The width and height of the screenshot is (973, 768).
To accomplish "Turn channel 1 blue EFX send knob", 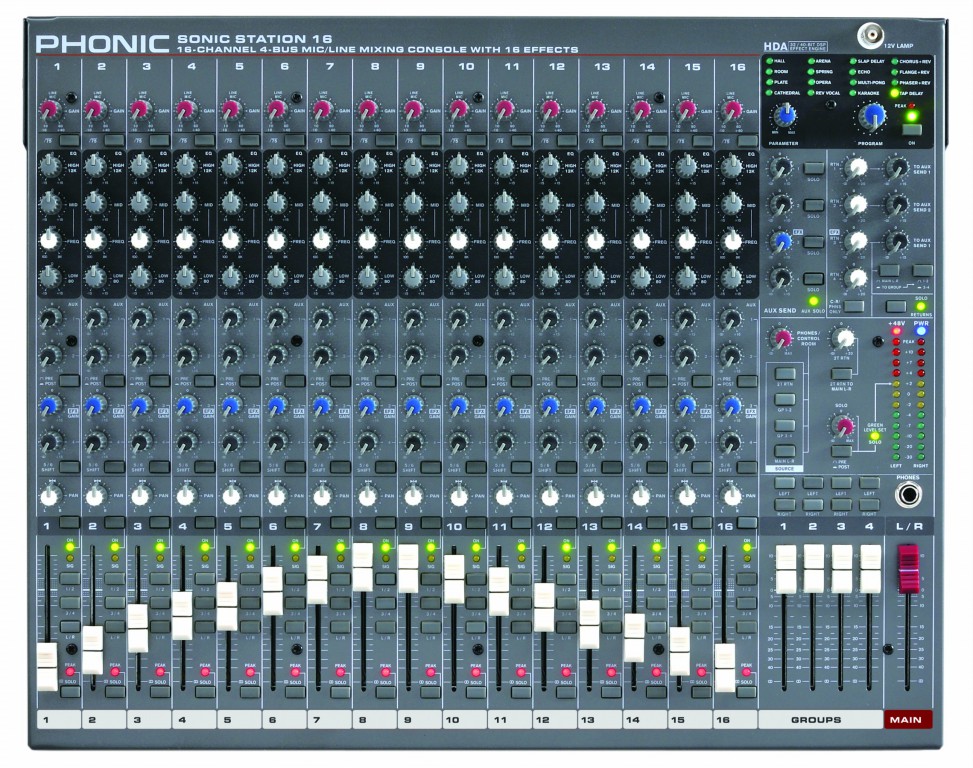I will click(x=50, y=406).
